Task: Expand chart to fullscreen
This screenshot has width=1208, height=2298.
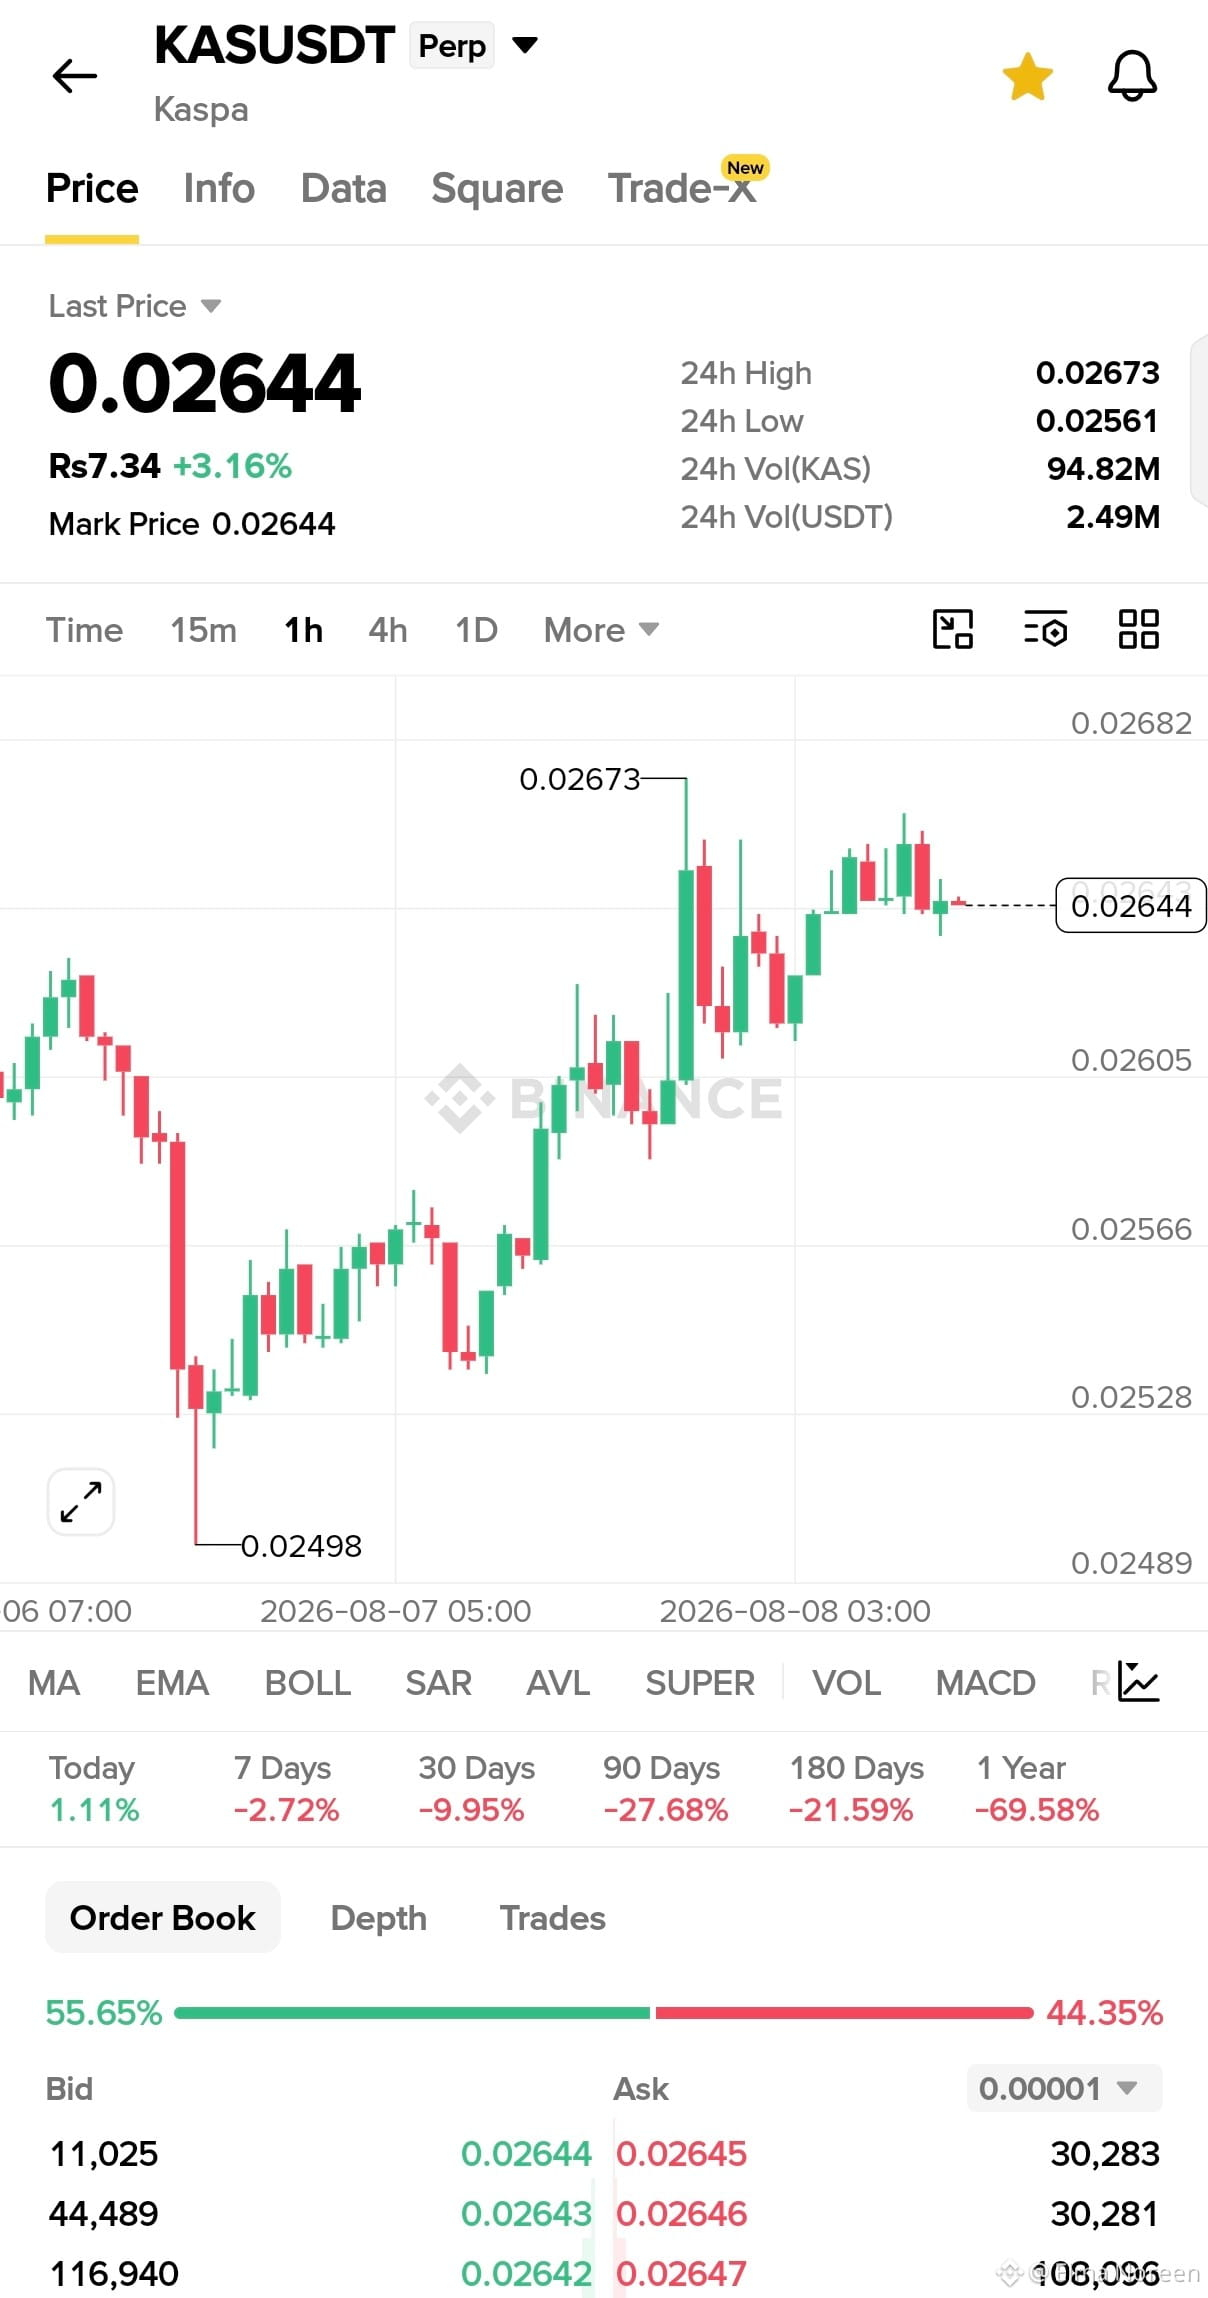Action: click(81, 1501)
